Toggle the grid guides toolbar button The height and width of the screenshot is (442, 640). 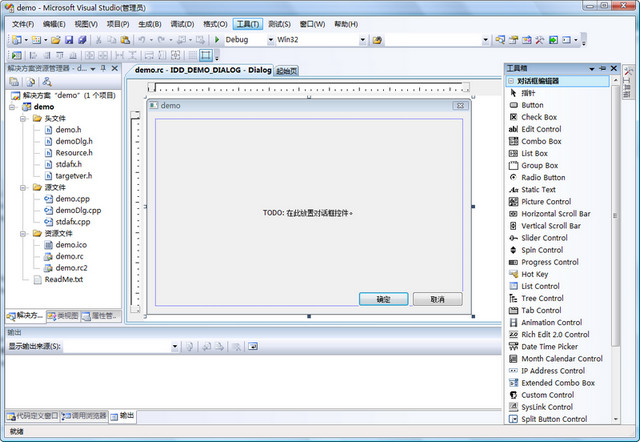pos(206,55)
